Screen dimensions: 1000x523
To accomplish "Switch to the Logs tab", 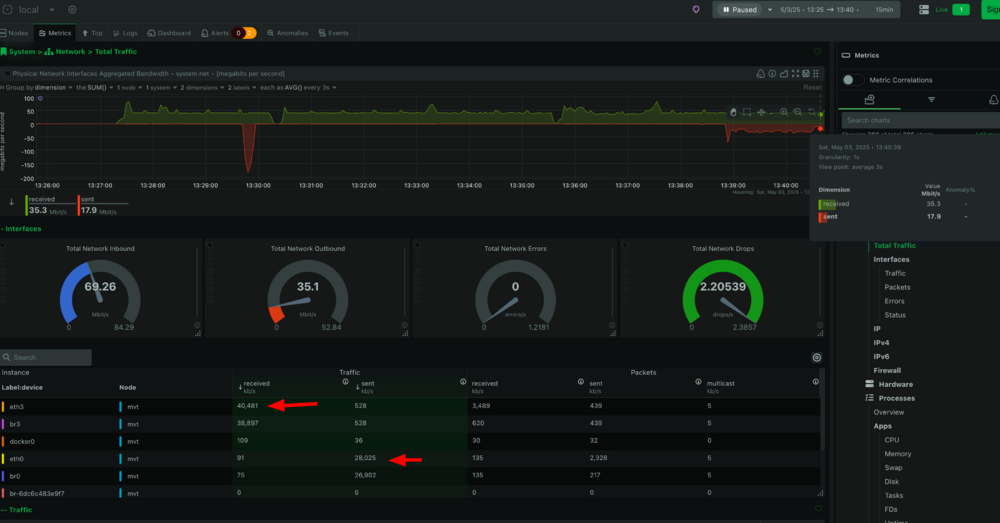I will coord(125,33).
